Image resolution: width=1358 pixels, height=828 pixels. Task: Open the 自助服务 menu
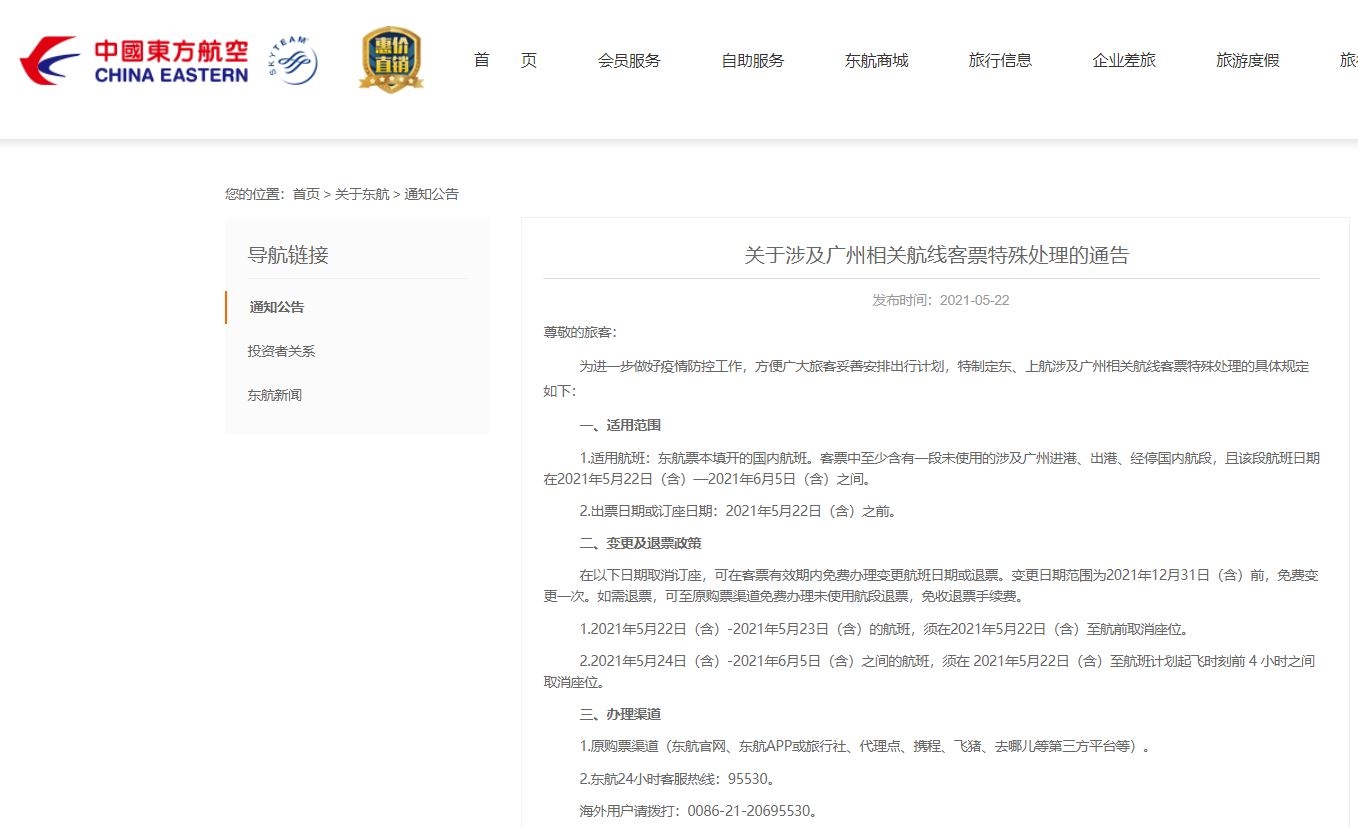coord(753,60)
